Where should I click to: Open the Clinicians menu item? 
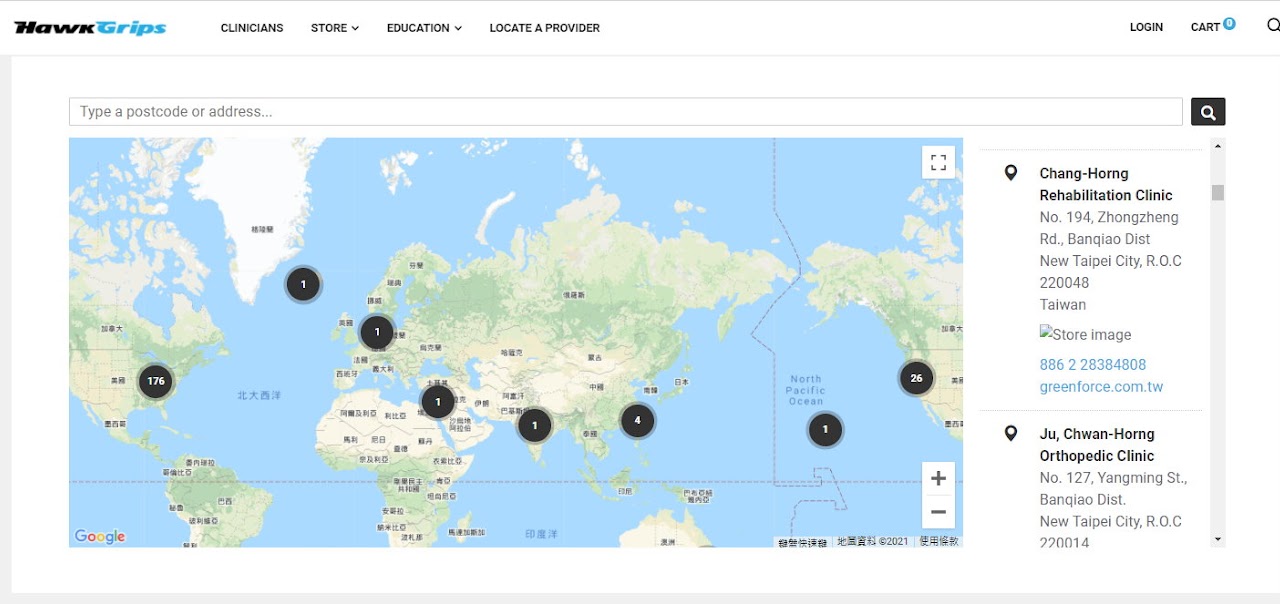point(252,28)
